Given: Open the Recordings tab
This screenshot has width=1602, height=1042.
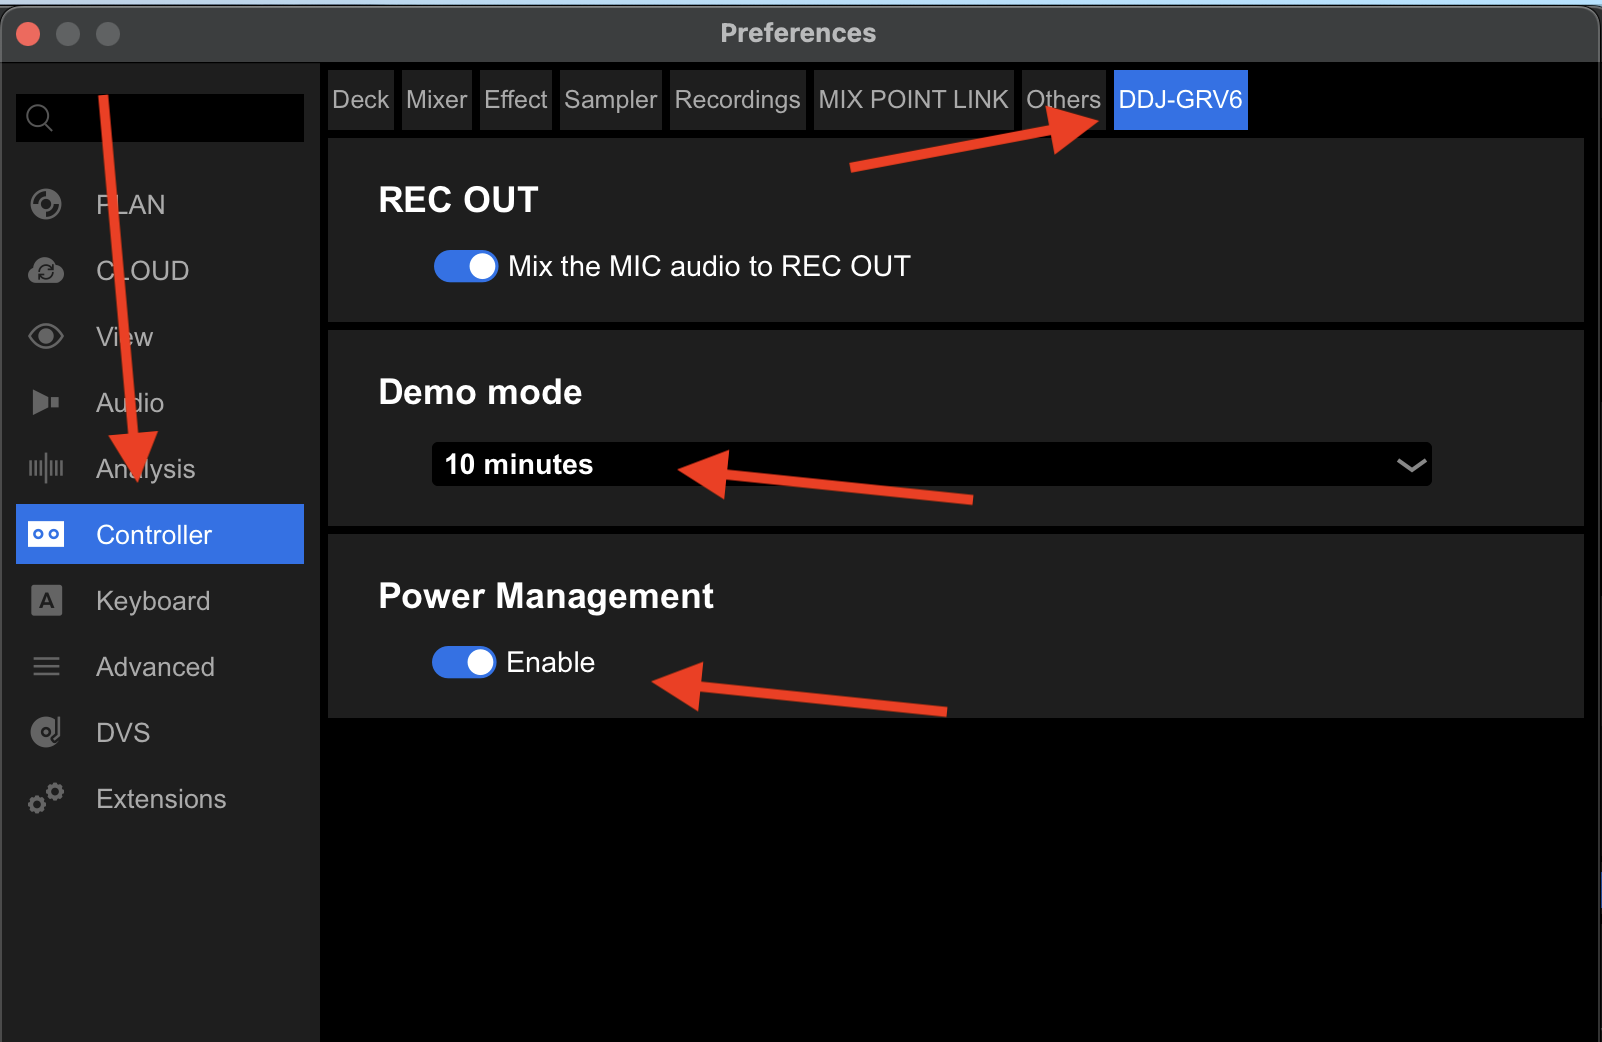Looking at the screenshot, I should click(x=737, y=100).
